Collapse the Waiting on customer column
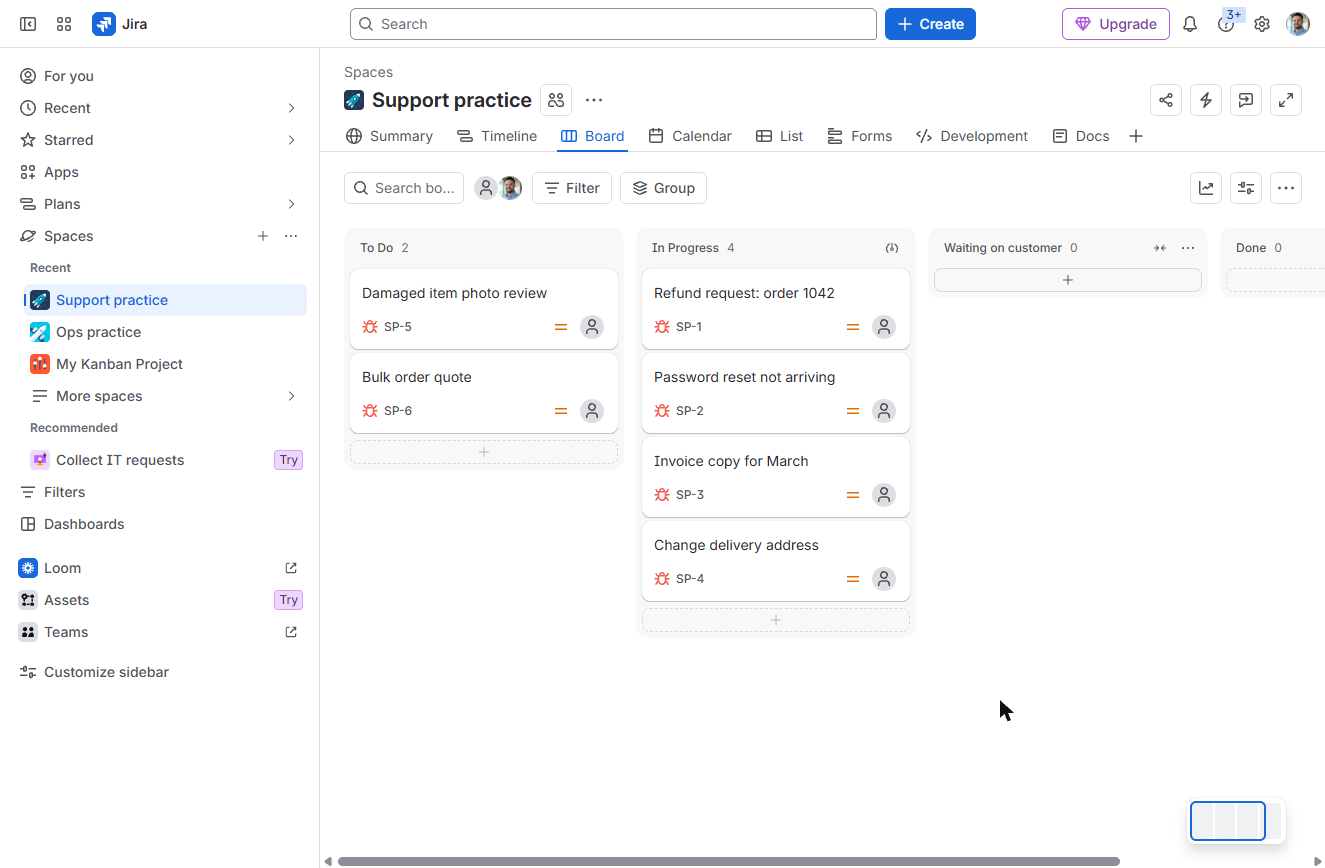The height and width of the screenshot is (868, 1325). point(1160,248)
